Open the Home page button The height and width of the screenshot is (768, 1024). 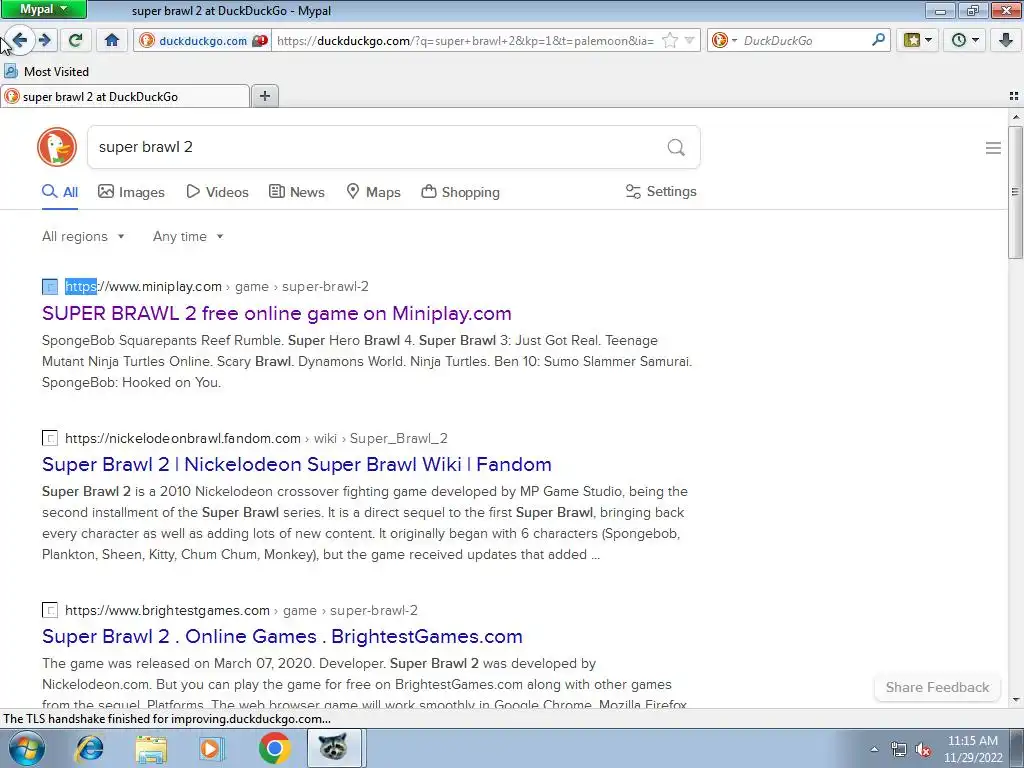click(x=112, y=40)
